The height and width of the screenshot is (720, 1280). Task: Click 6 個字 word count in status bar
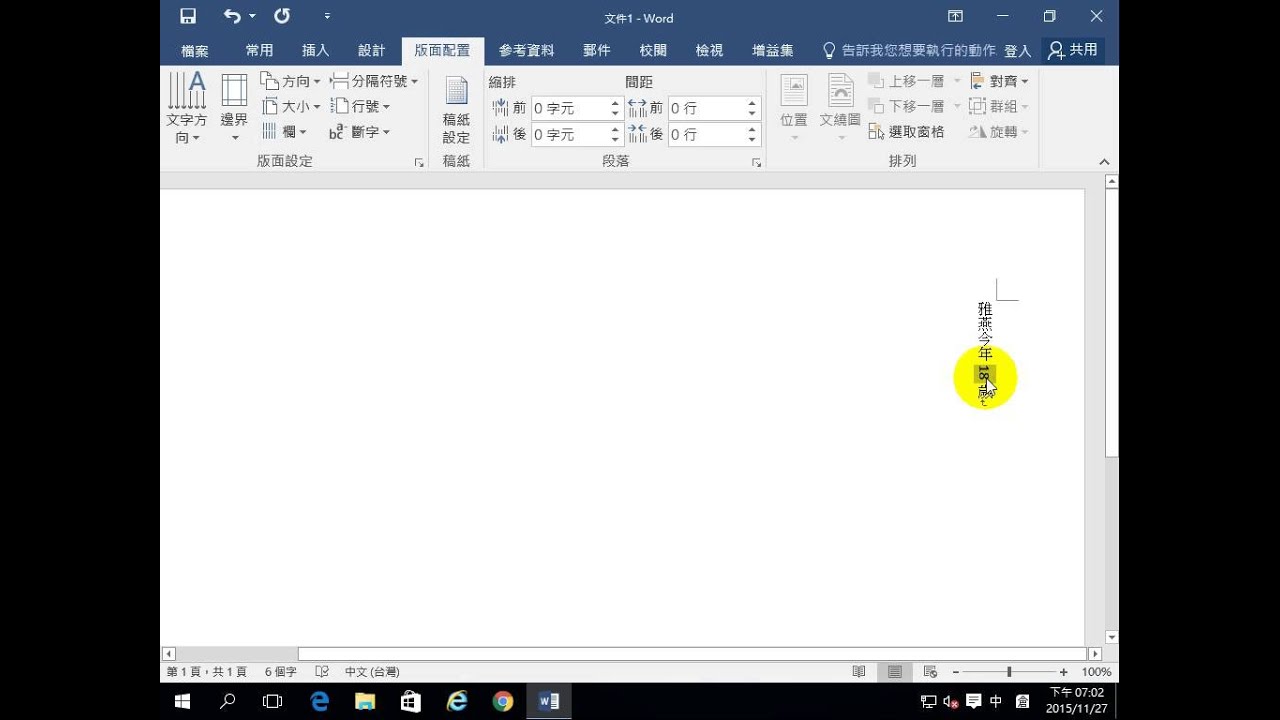click(x=281, y=672)
